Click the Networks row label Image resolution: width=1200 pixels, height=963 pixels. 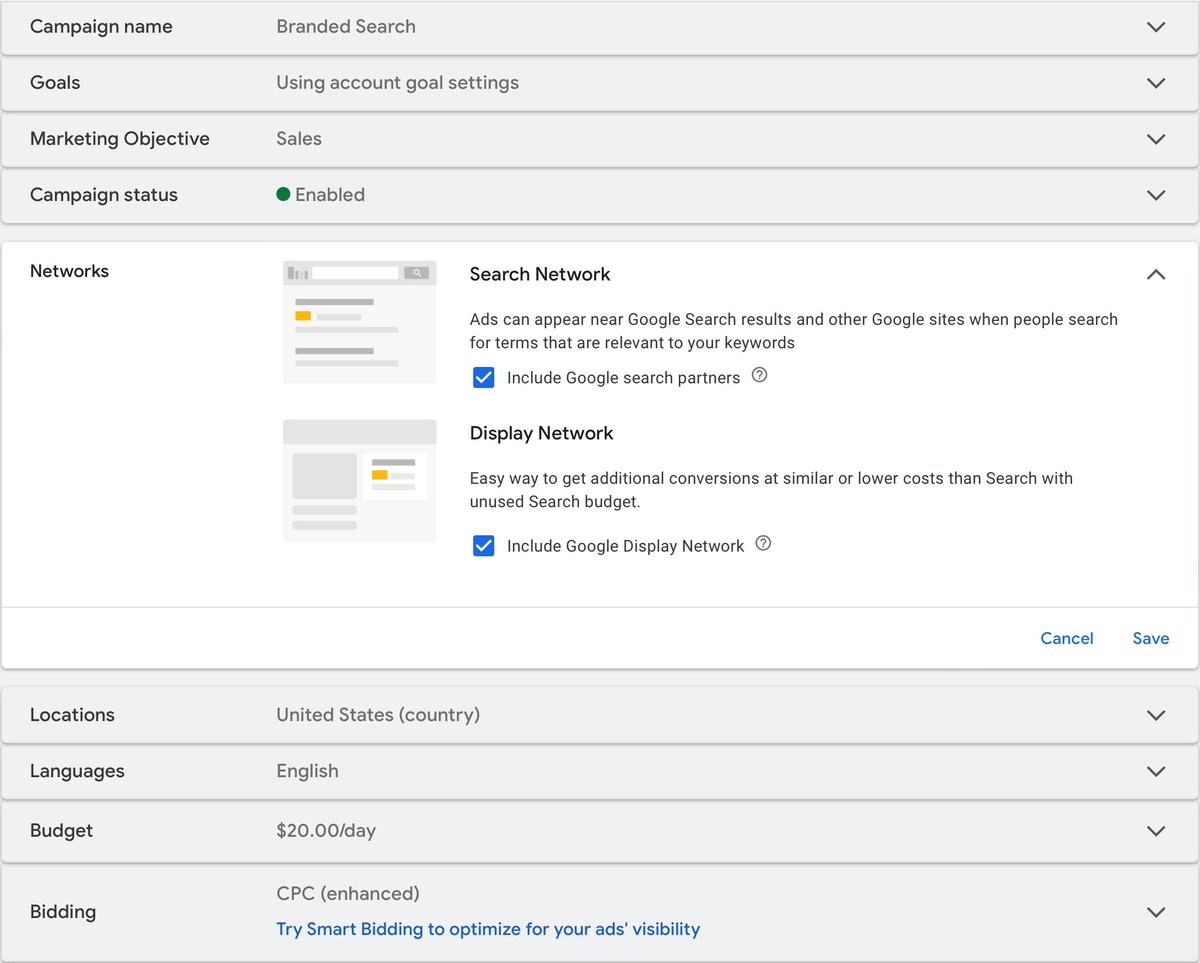[69, 271]
